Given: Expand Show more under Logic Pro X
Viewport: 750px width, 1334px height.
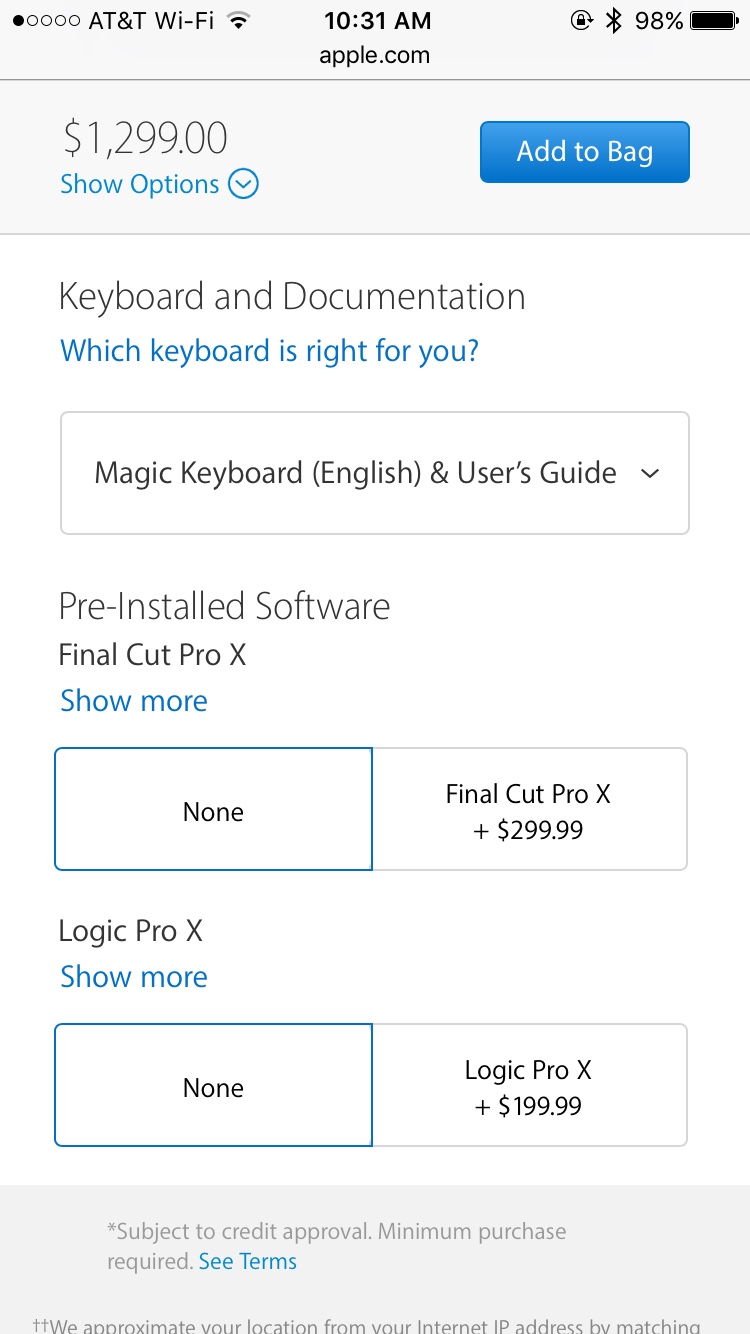Looking at the screenshot, I should (x=134, y=976).
